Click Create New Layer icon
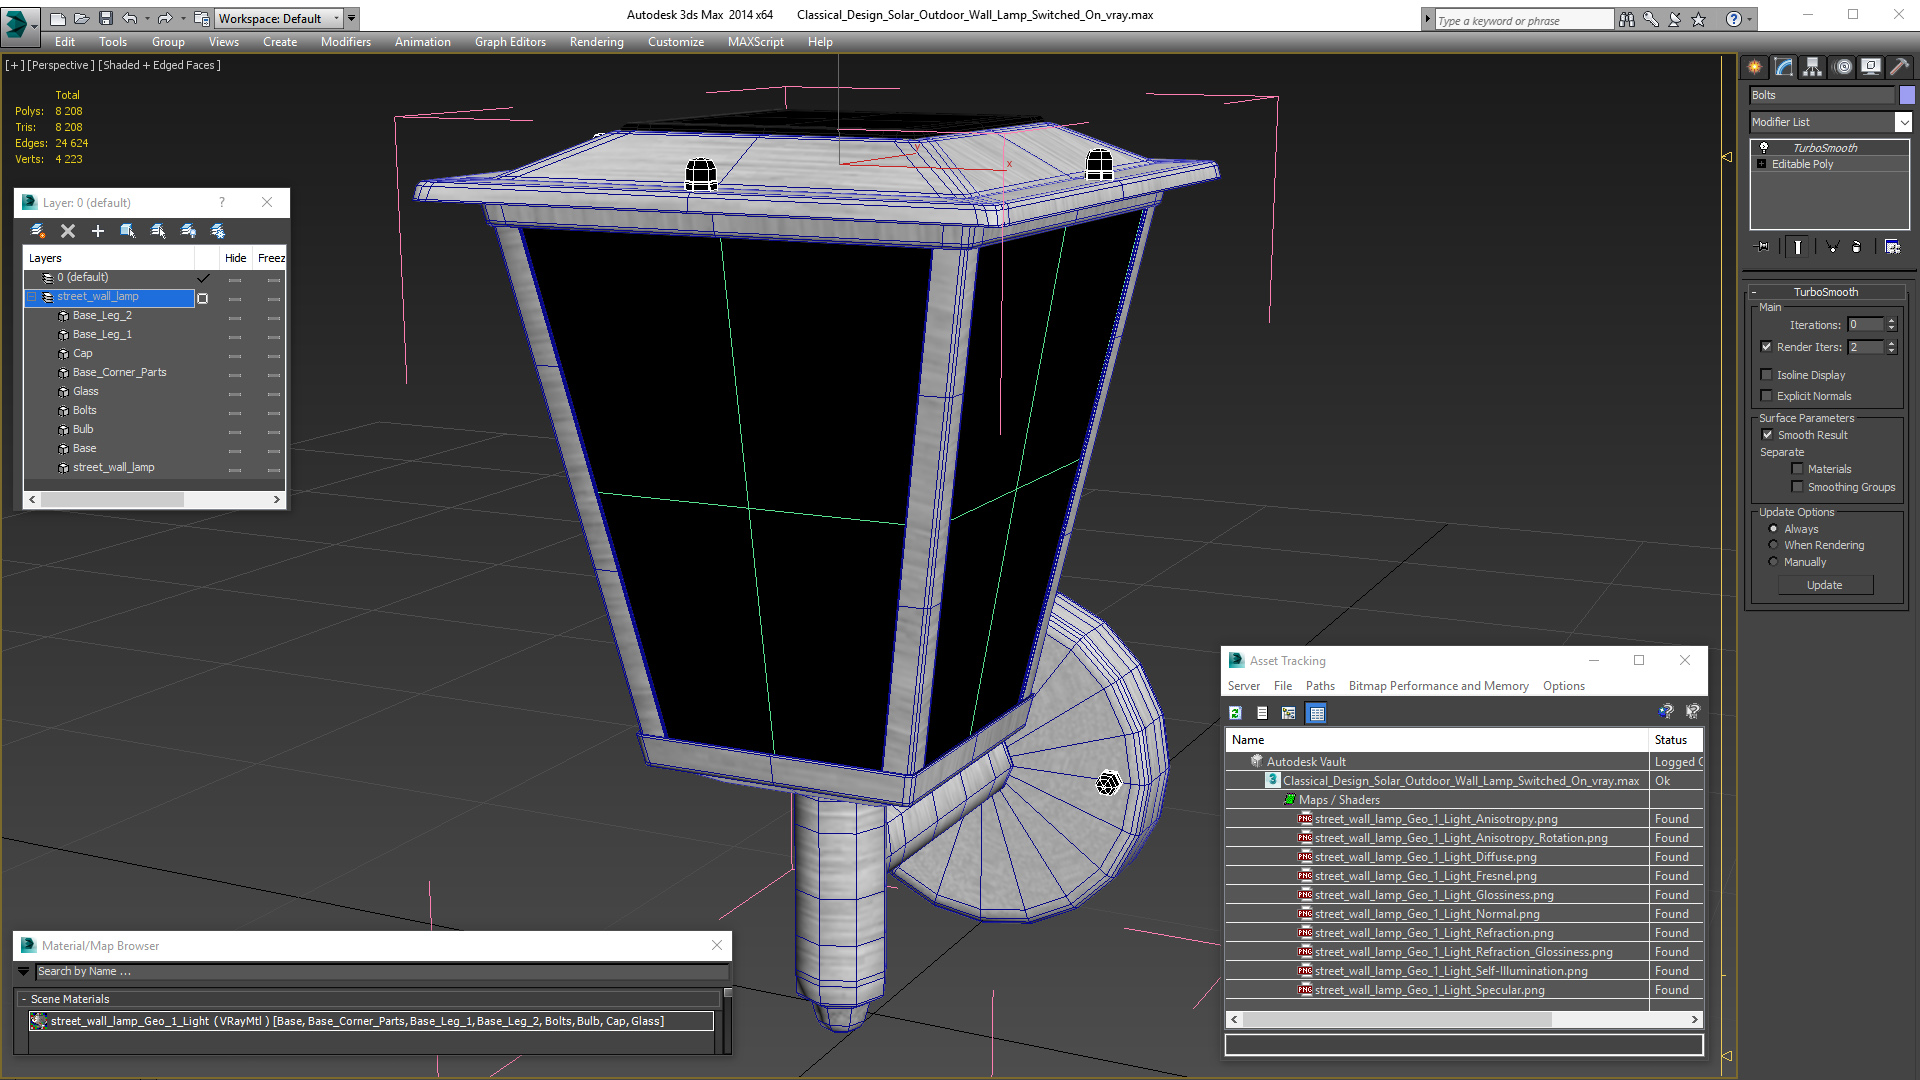 (x=38, y=231)
